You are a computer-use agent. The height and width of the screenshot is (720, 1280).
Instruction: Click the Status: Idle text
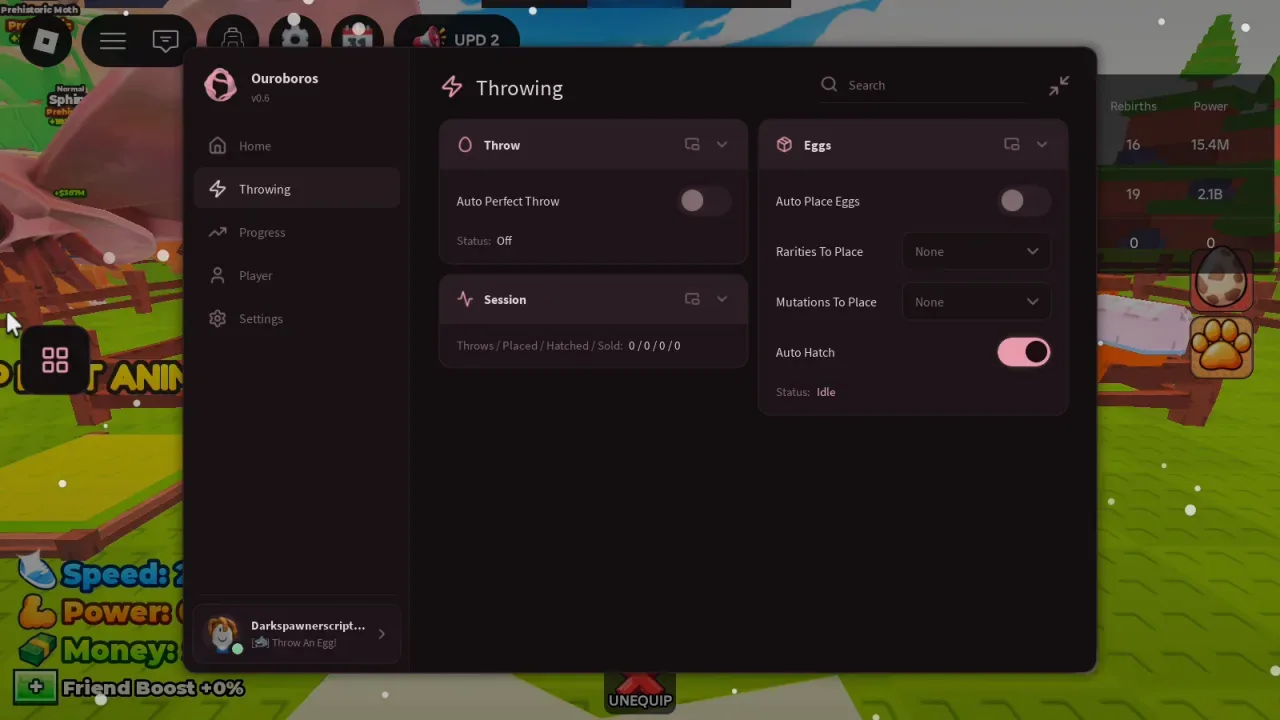click(x=805, y=392)
